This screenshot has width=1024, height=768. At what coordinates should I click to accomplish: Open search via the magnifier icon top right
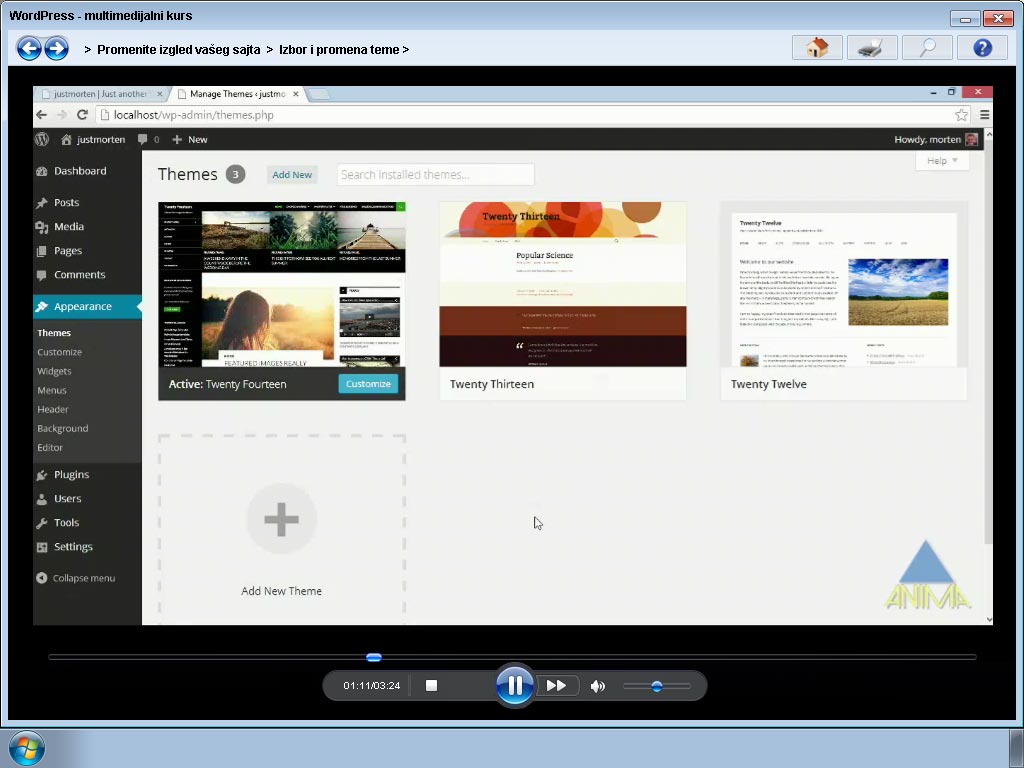pos(926,47)
